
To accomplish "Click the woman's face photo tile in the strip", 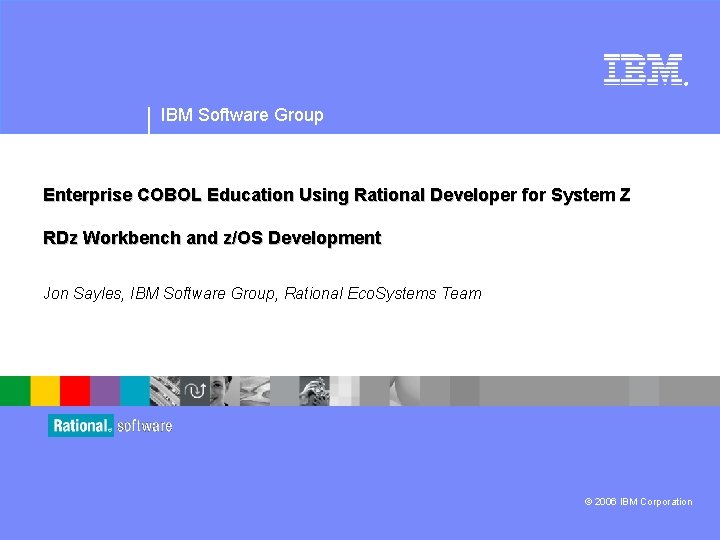I will (x=225, y=391).
